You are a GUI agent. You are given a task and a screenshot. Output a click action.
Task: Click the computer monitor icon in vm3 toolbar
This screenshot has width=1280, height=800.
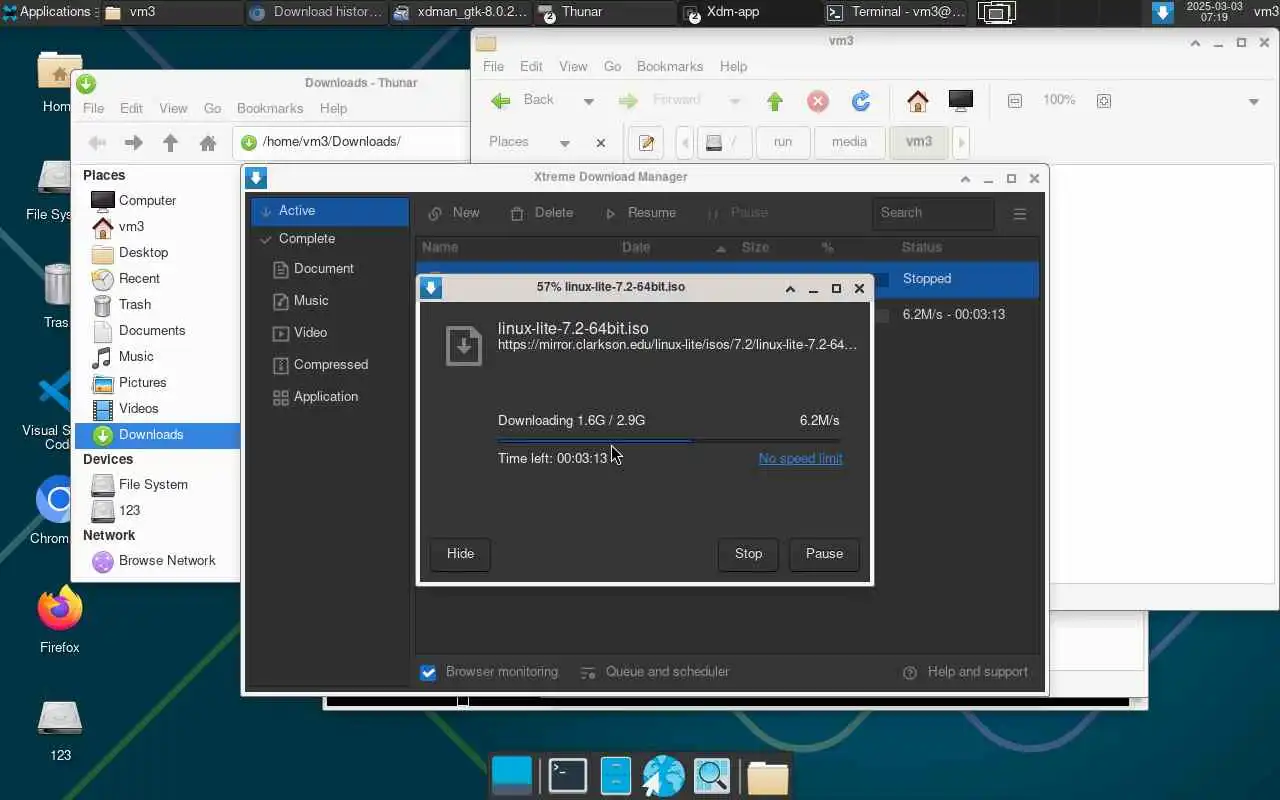point(961,101)
